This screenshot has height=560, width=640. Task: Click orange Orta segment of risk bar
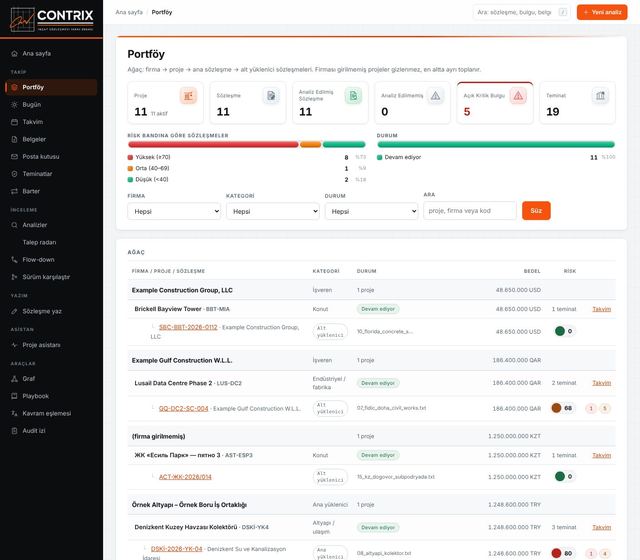click(x=311, y=144)
